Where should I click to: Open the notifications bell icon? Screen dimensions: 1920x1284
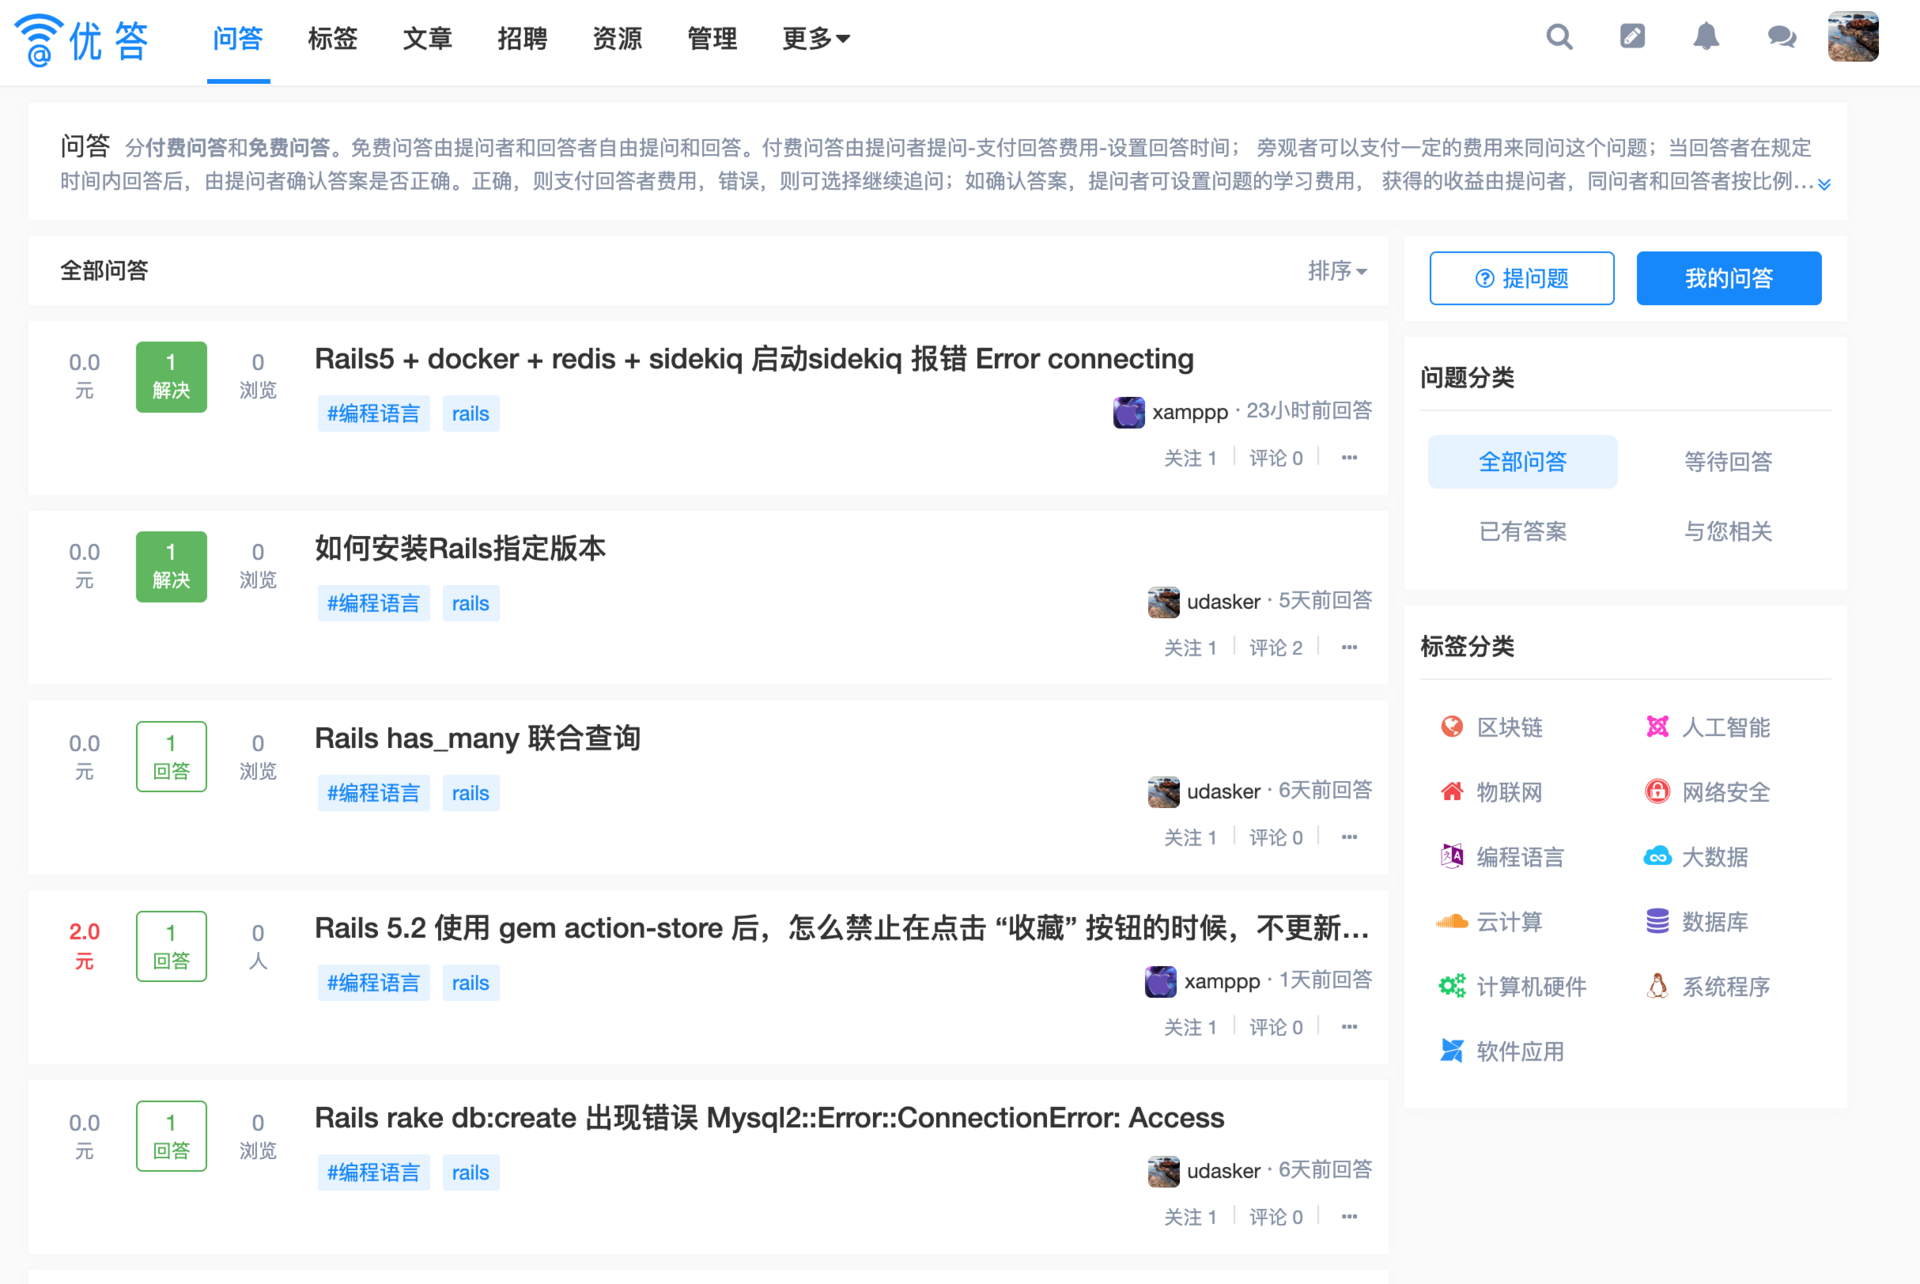[1706, 37]
